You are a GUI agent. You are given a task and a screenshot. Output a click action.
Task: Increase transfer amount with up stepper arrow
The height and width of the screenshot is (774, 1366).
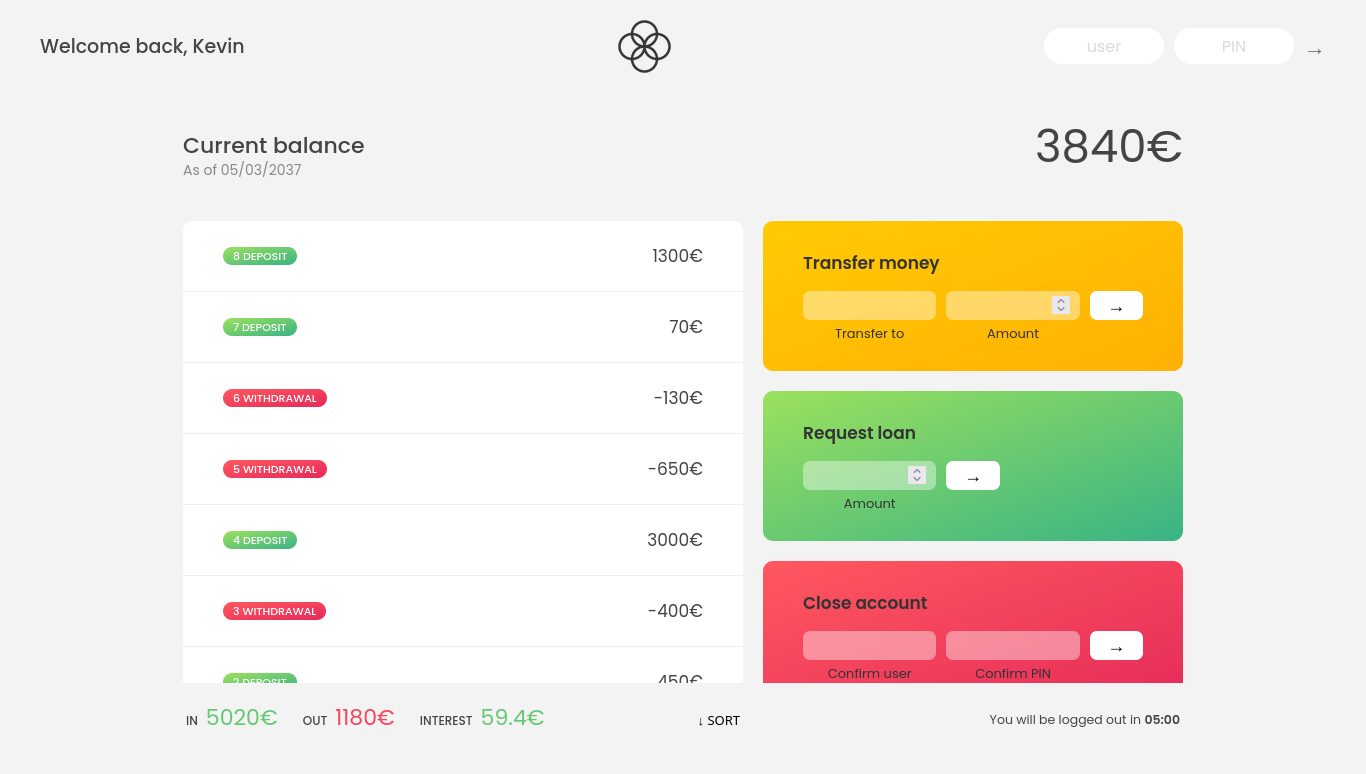click(x=1061, y=301)
